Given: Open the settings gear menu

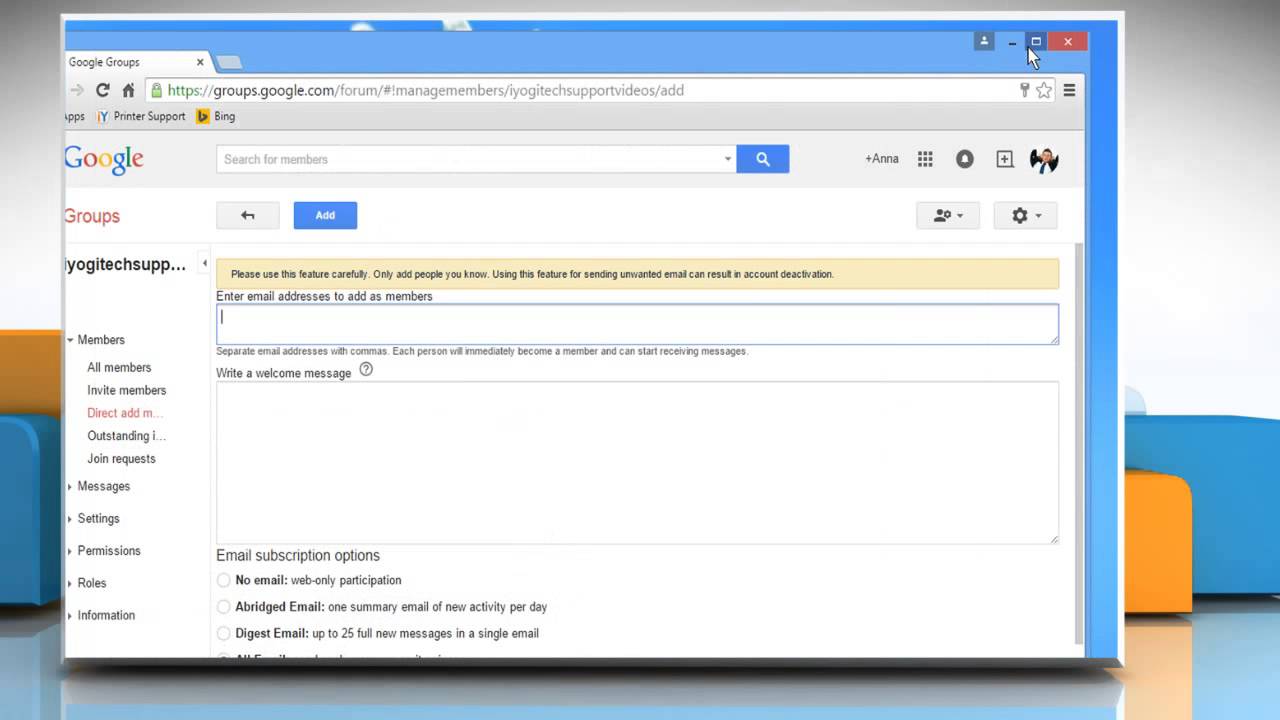Looking at the screenshot, I should (x=1025, y=215).
